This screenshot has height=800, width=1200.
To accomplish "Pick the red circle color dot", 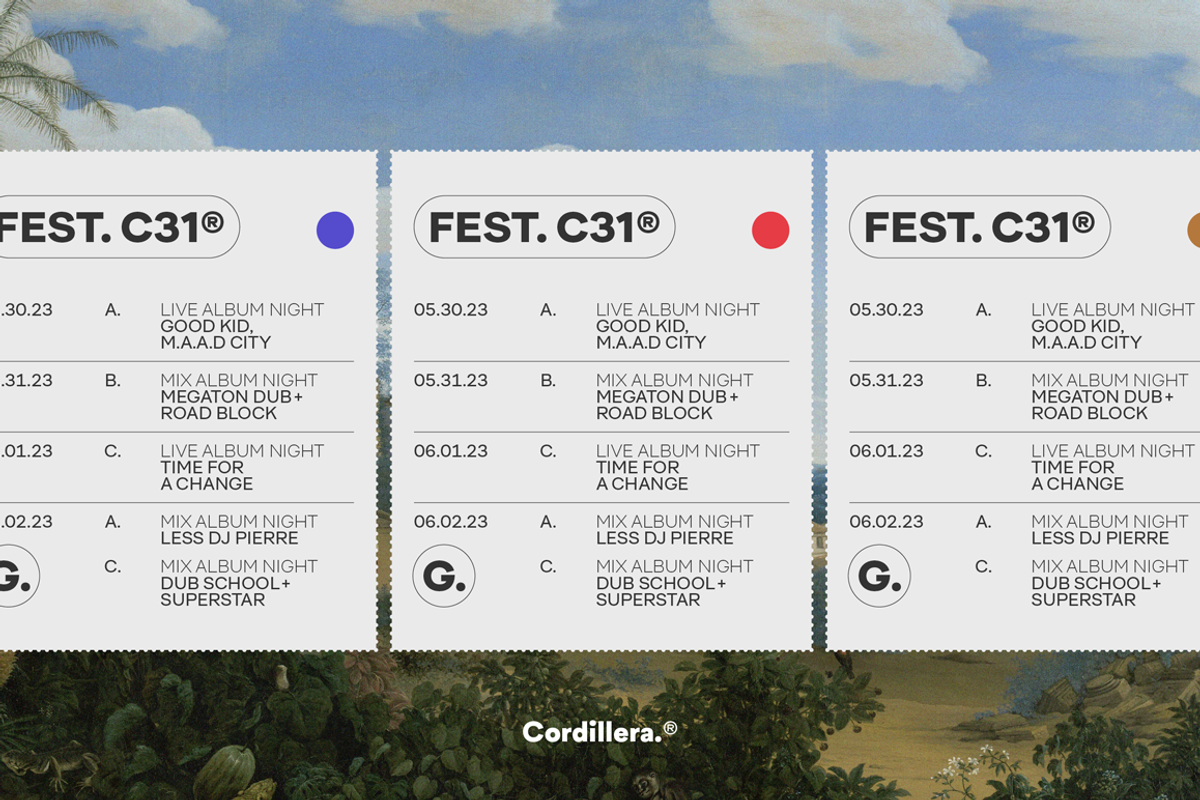I will point(770,230).
